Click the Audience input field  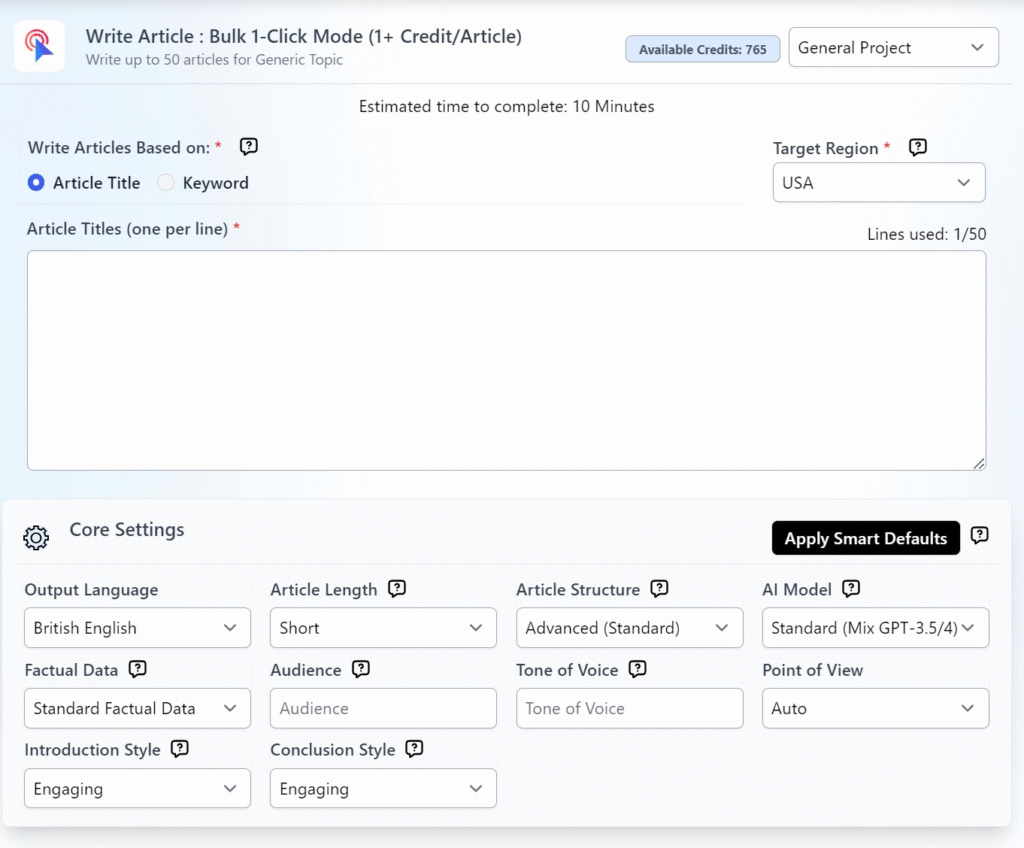(383, 708)
